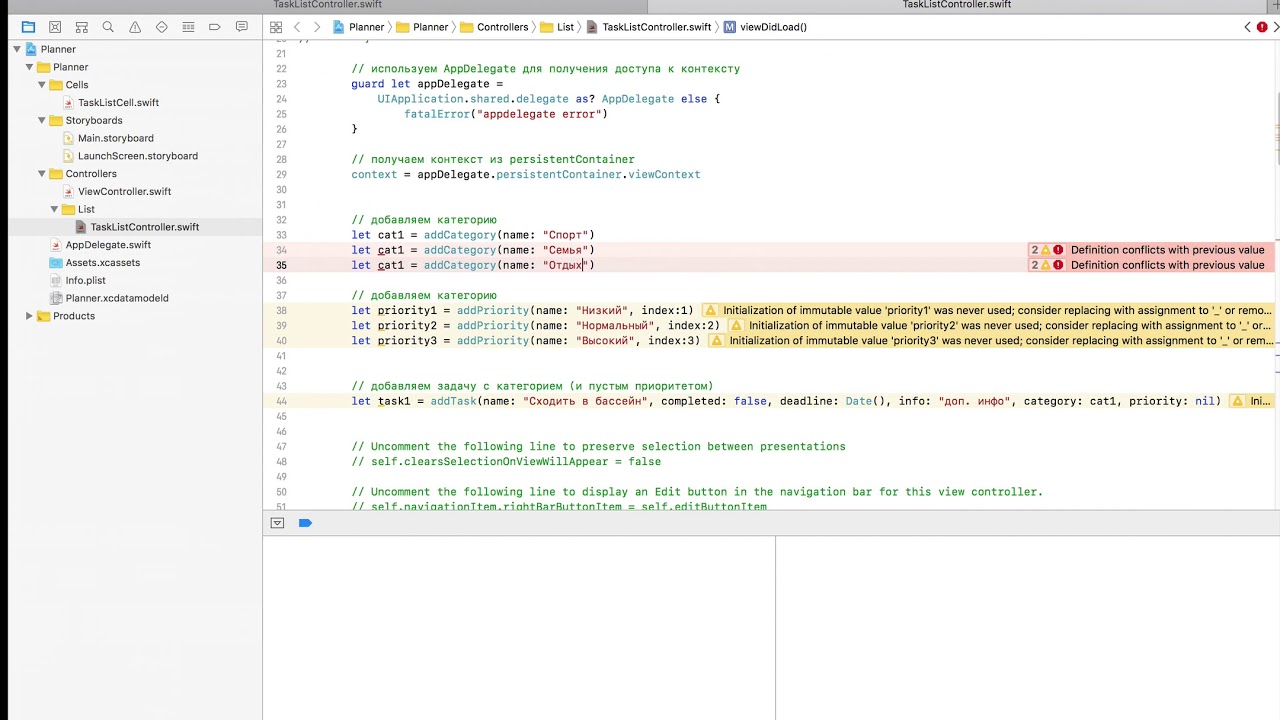Show the Debug navigator
Screen dimensions: 1280x720
coord(188,27)
